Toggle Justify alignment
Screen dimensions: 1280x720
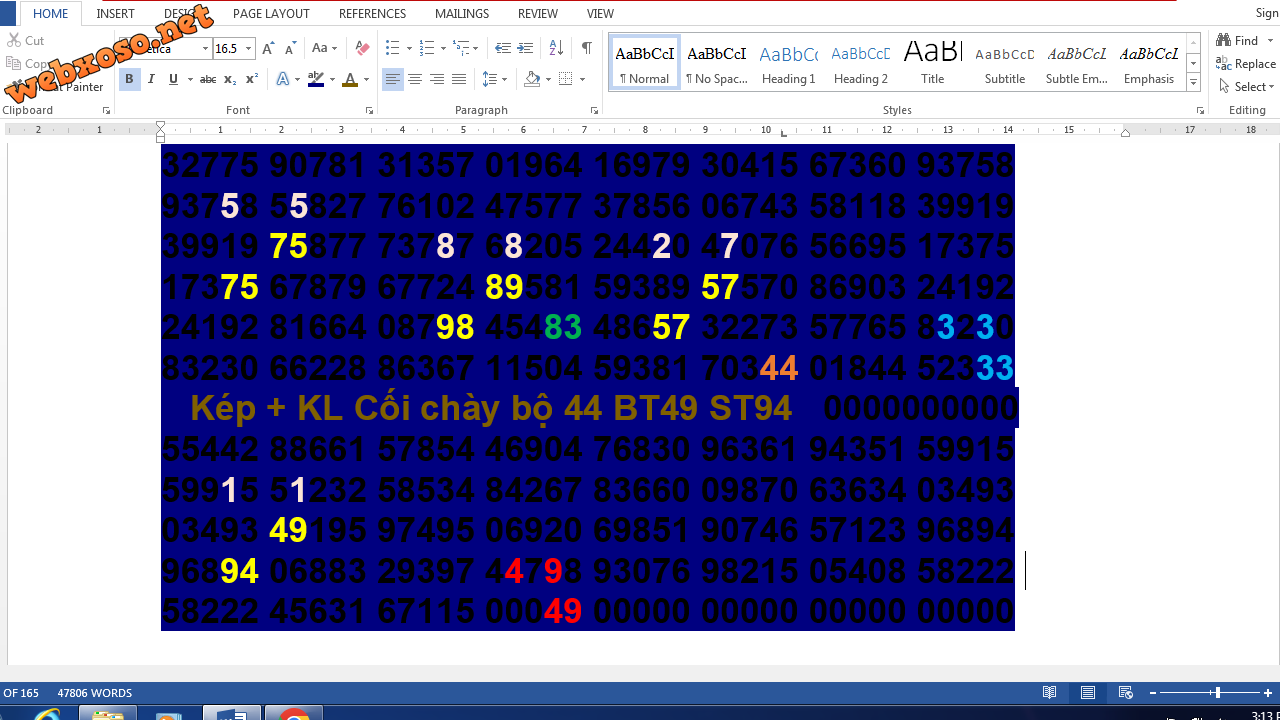459,79
